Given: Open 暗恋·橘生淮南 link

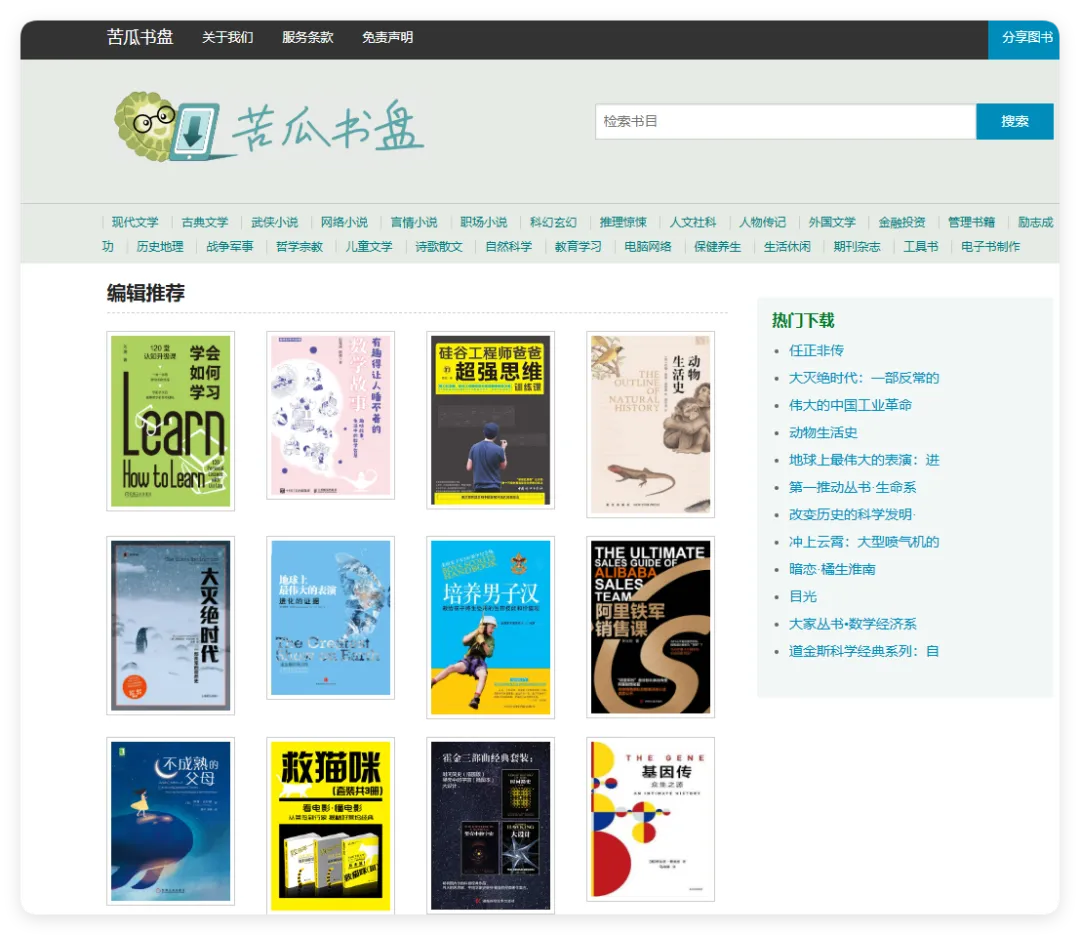Looking at the screenshot, I should click(832, 569).
